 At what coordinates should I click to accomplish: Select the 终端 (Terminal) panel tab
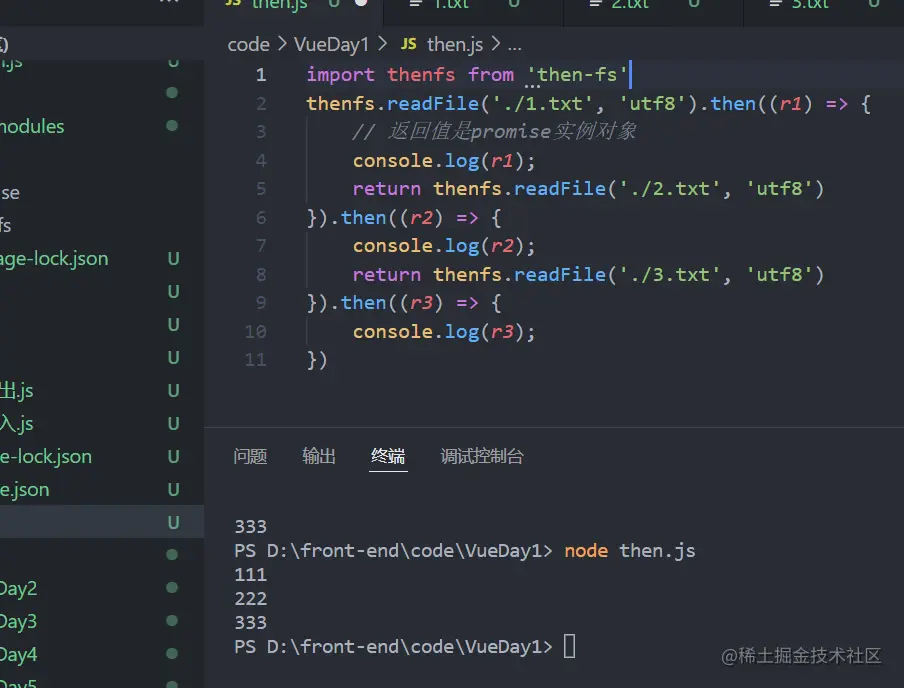pyautogui.click(x=388, y=456)
